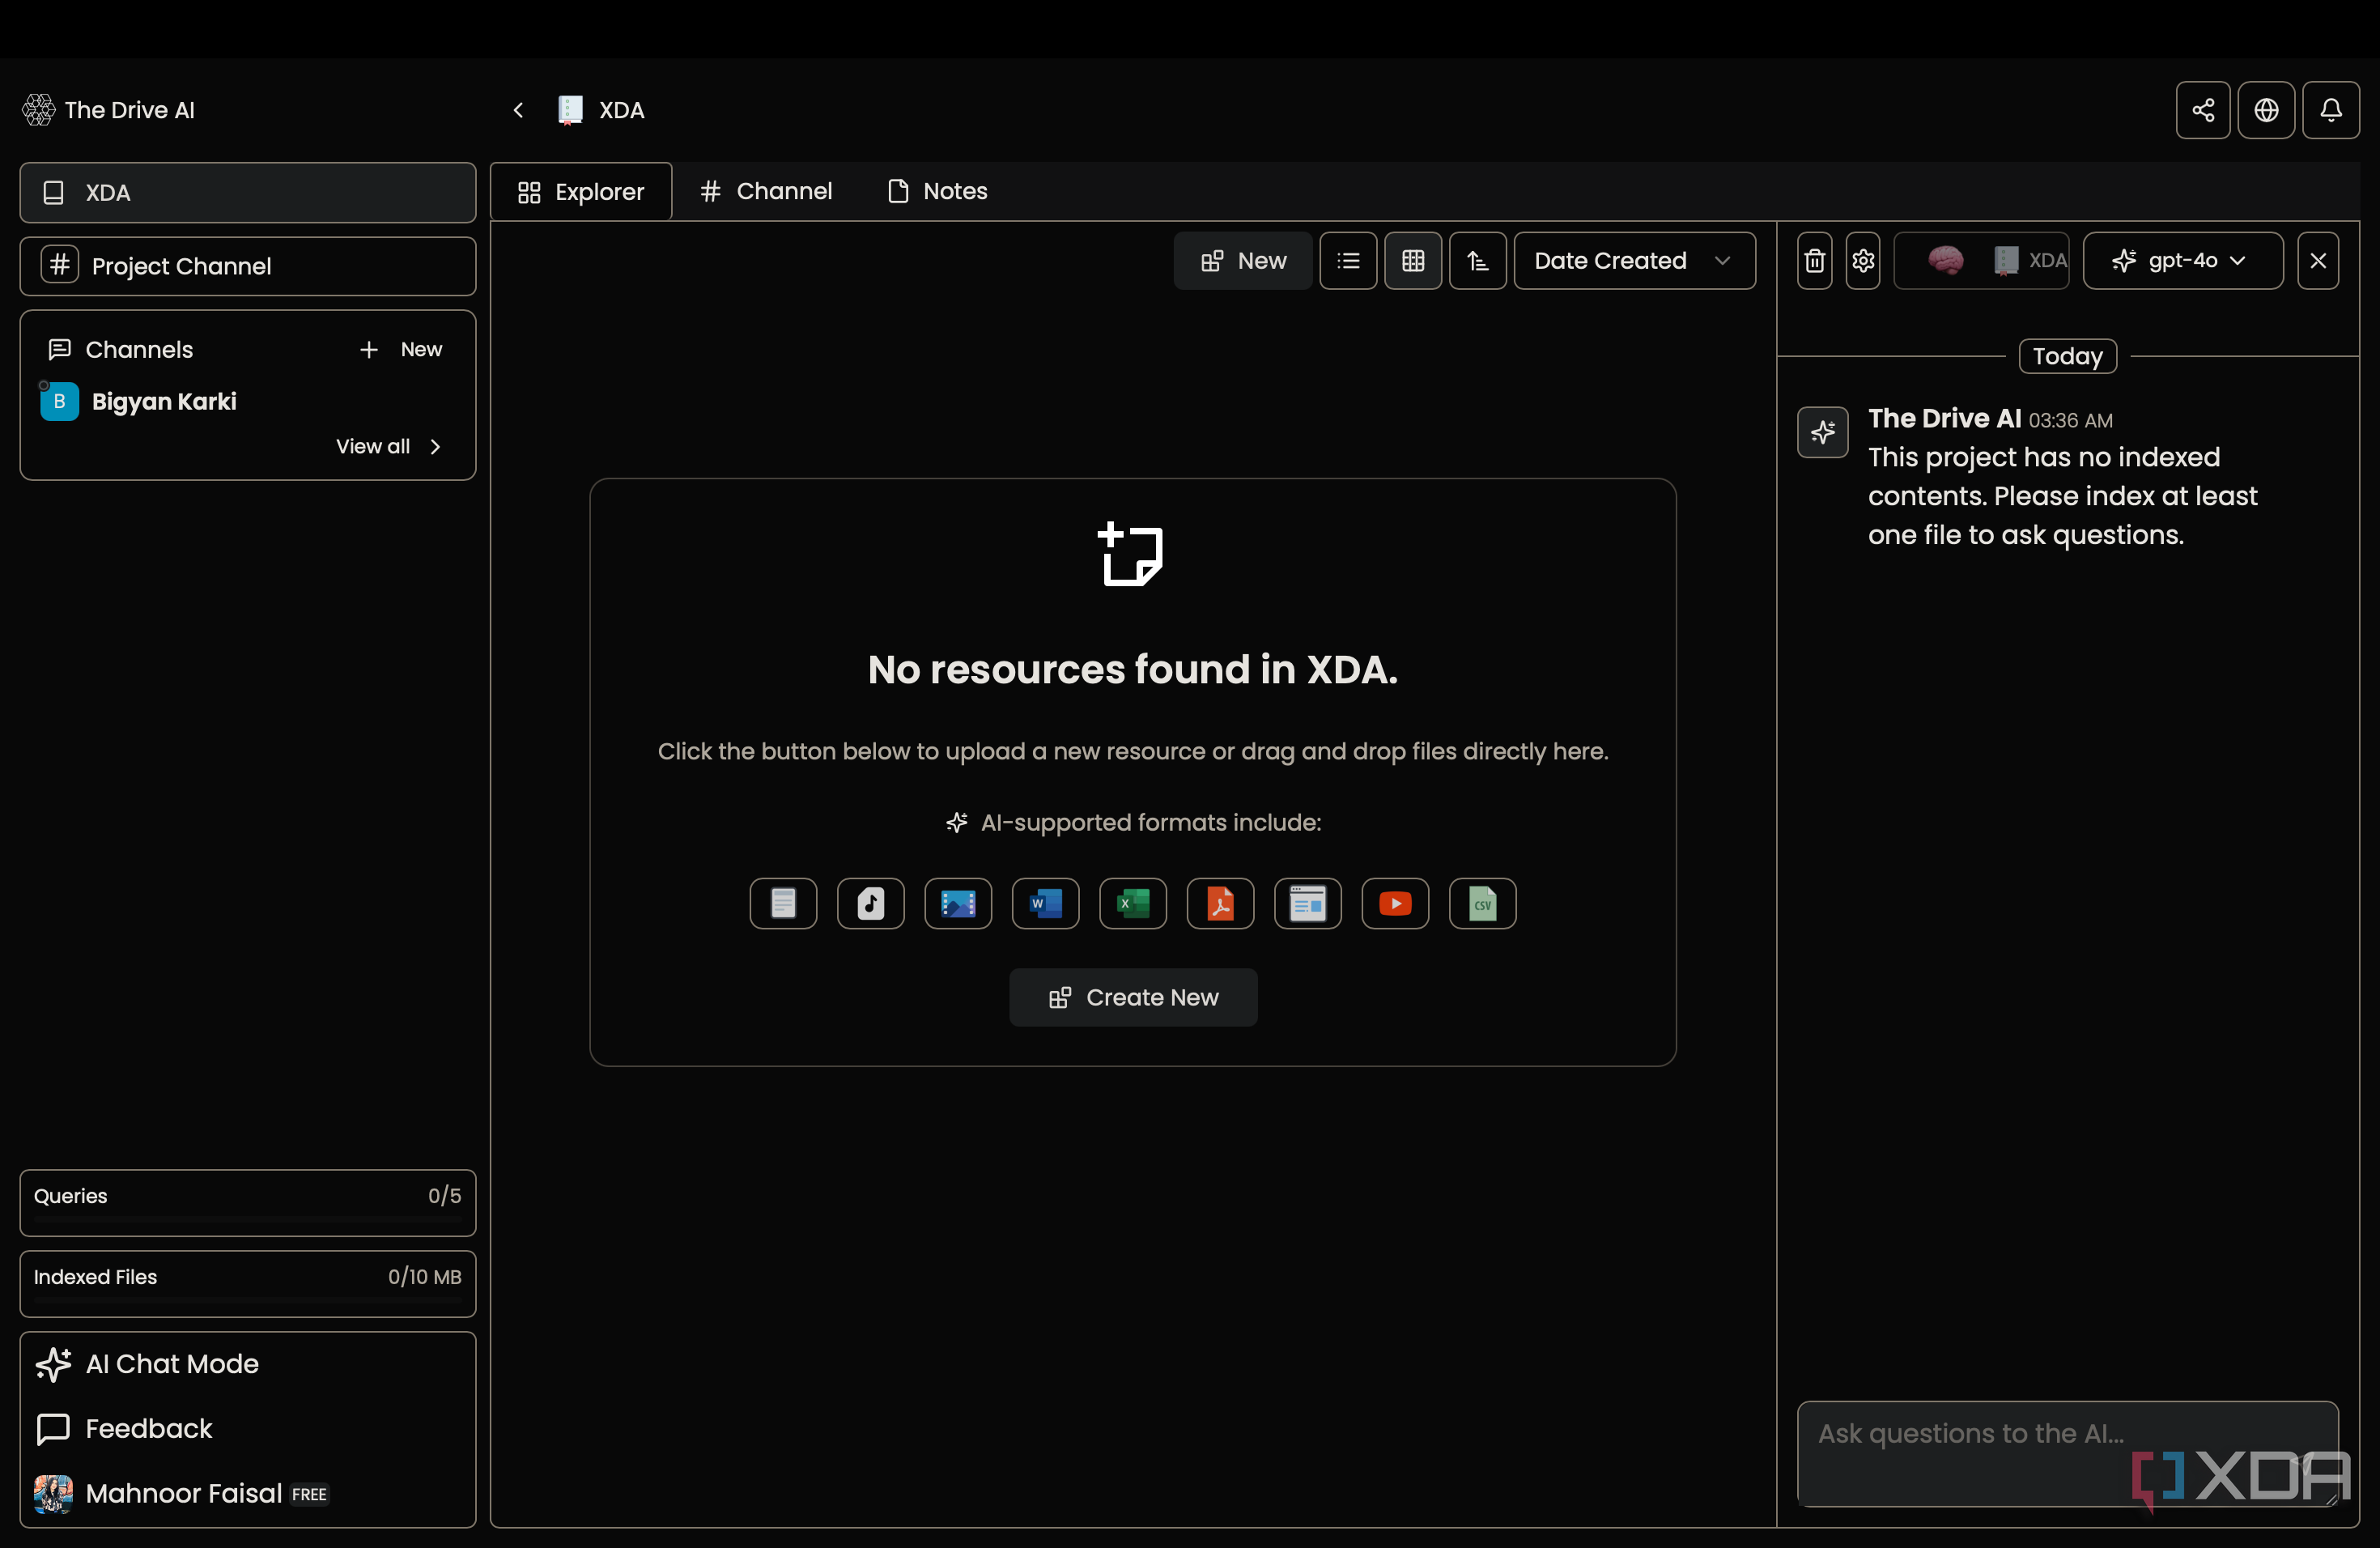
Task: Click the brain icon in chat header
Action: (x=1945, y=261)
